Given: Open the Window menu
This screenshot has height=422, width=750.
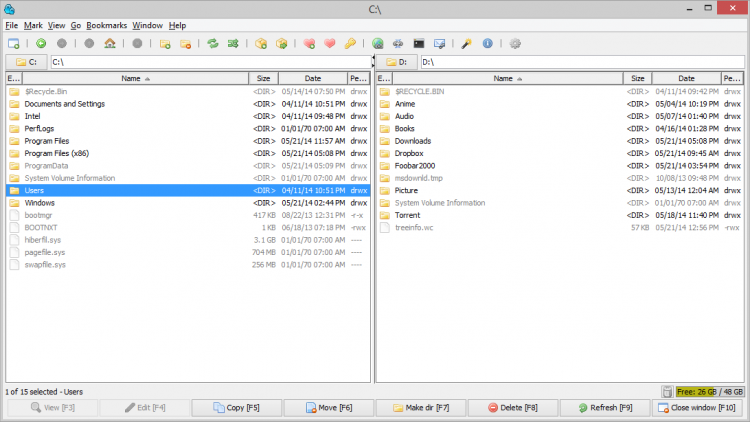Looking at the screenshot, I should [x=147, y=25].
